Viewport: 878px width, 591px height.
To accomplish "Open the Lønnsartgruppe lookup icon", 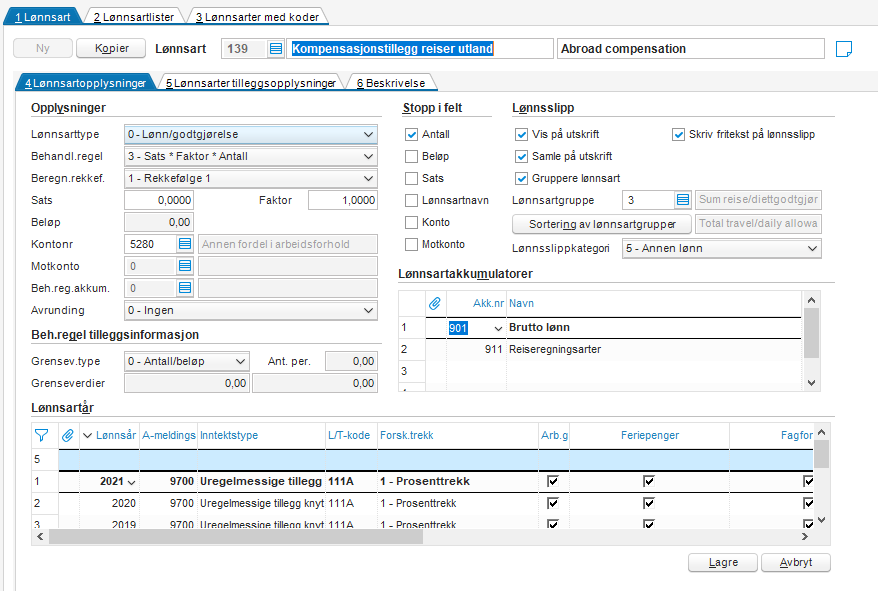I will pos(683,200).
